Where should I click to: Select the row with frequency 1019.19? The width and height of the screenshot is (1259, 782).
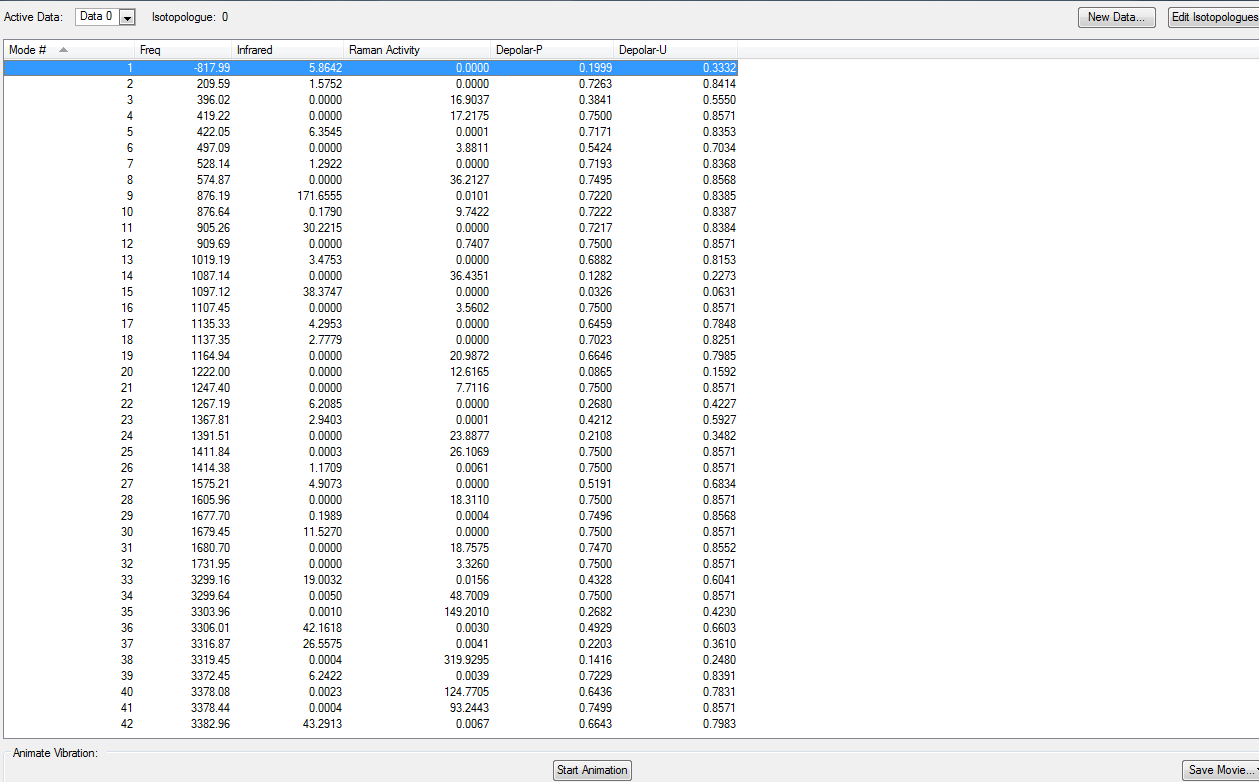click(x=371, y=260)
